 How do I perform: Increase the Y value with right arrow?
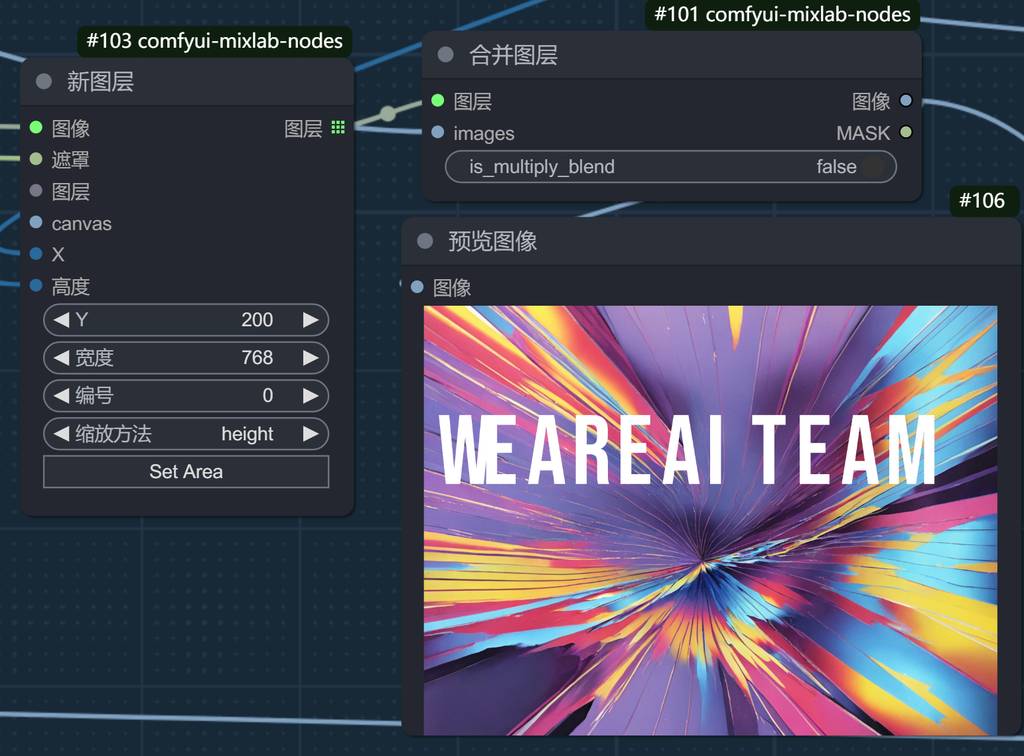click(x=310, y=320)
